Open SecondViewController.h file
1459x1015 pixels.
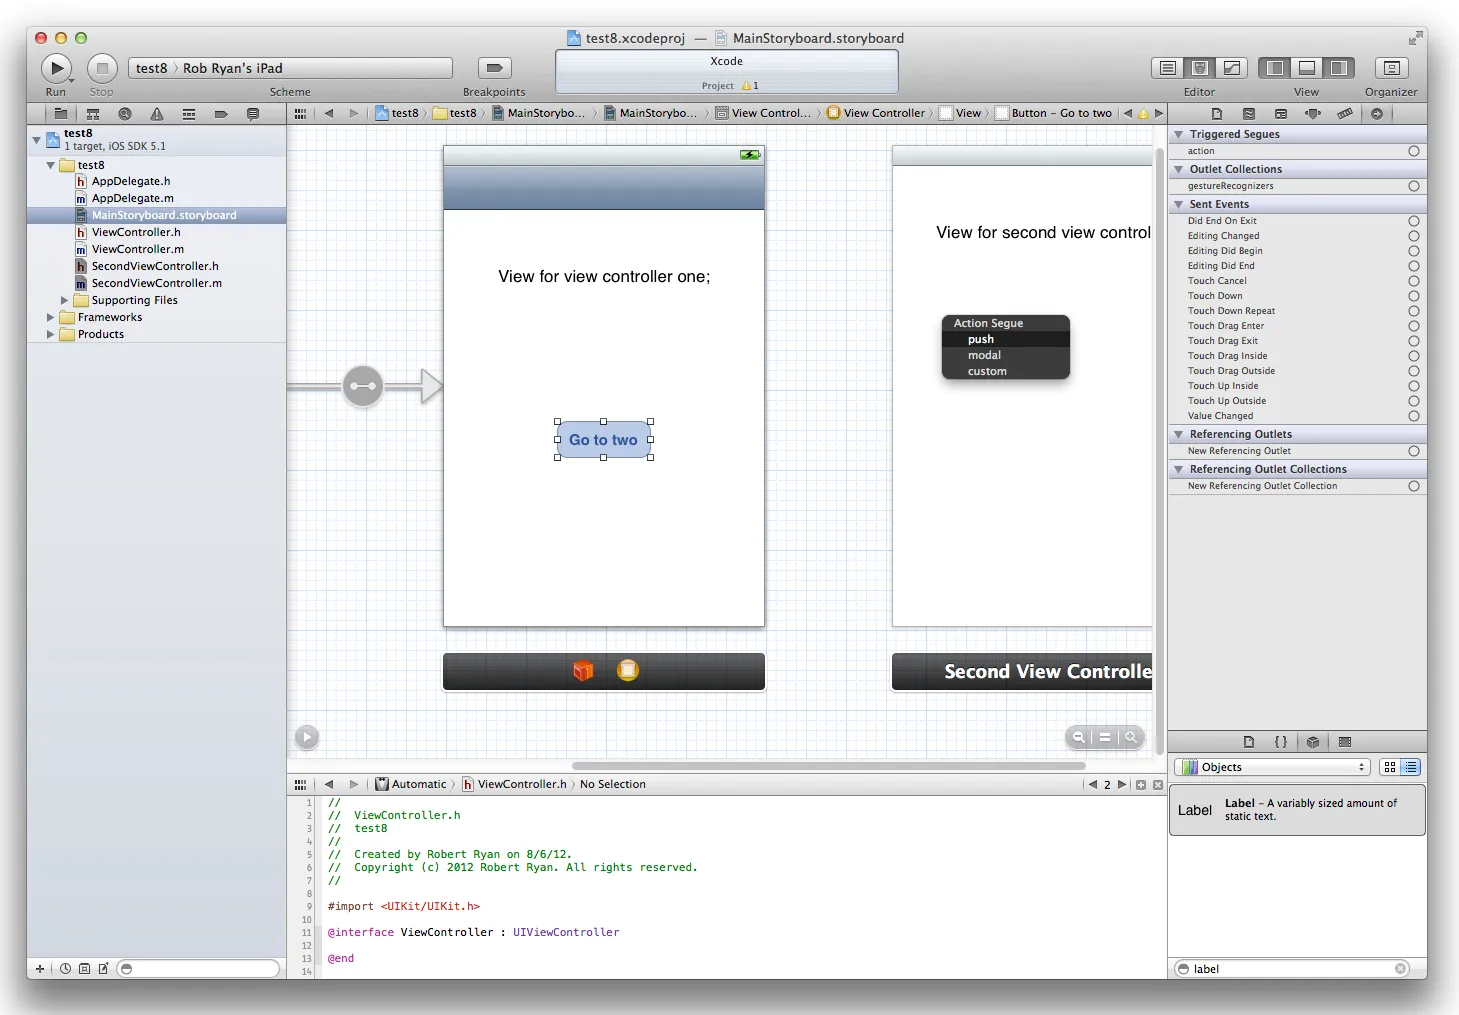155,266
